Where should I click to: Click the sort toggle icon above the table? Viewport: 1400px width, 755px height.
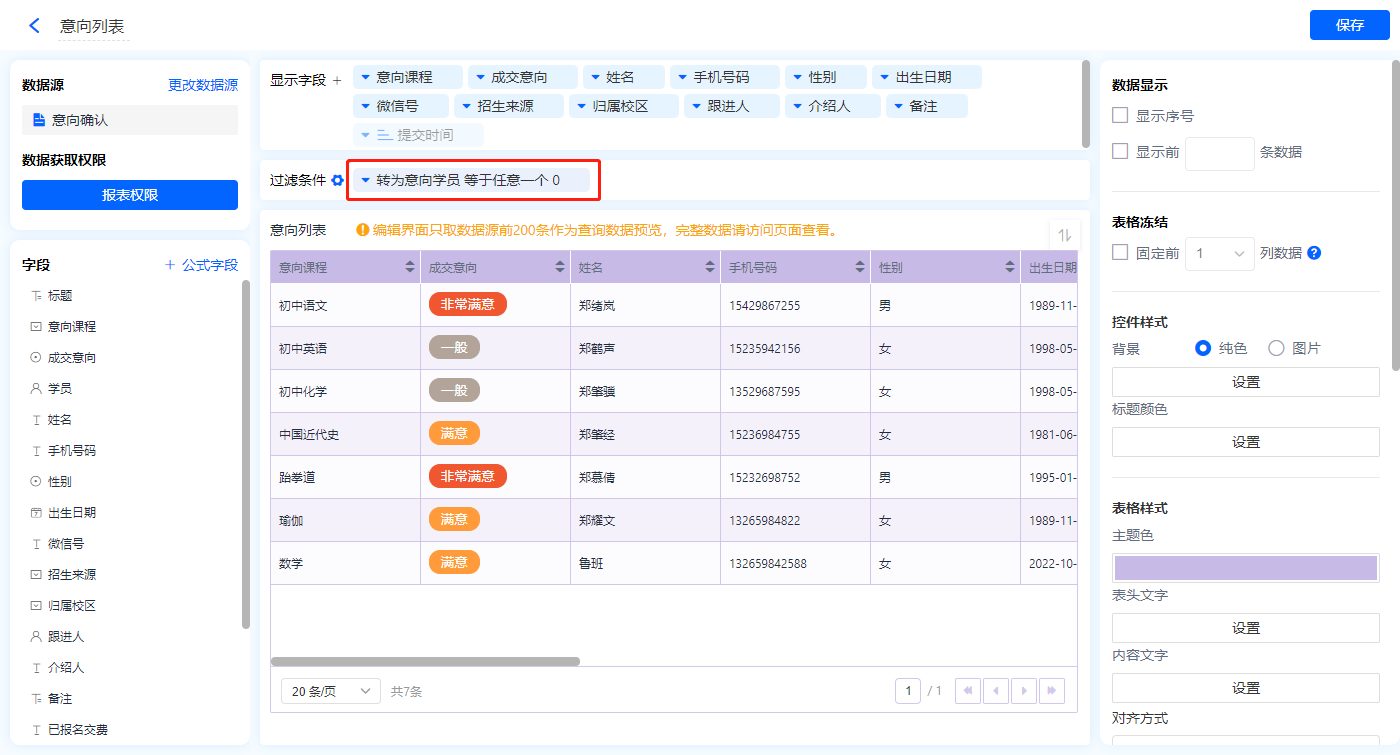coord(1064,235)
